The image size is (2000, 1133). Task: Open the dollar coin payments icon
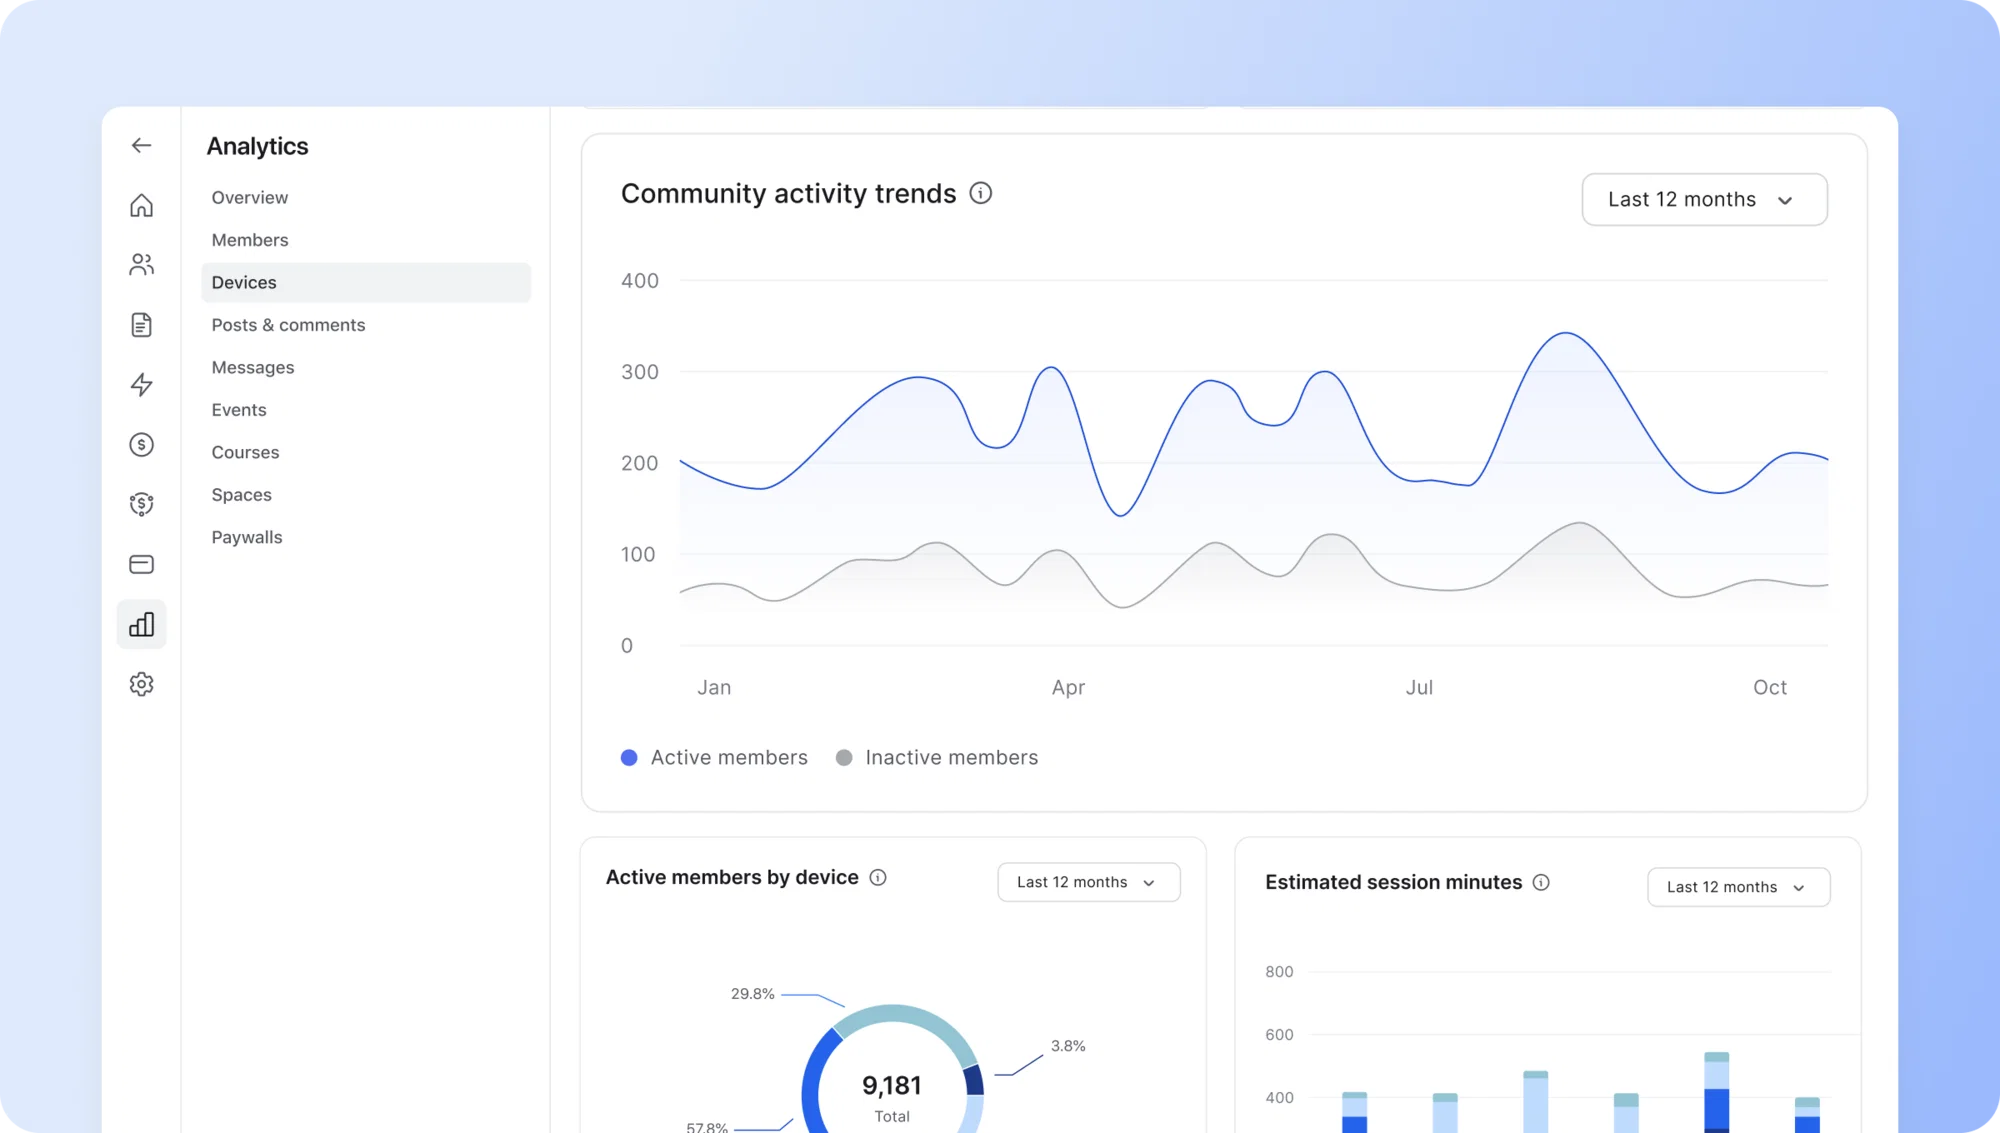(x=141, y=444)
